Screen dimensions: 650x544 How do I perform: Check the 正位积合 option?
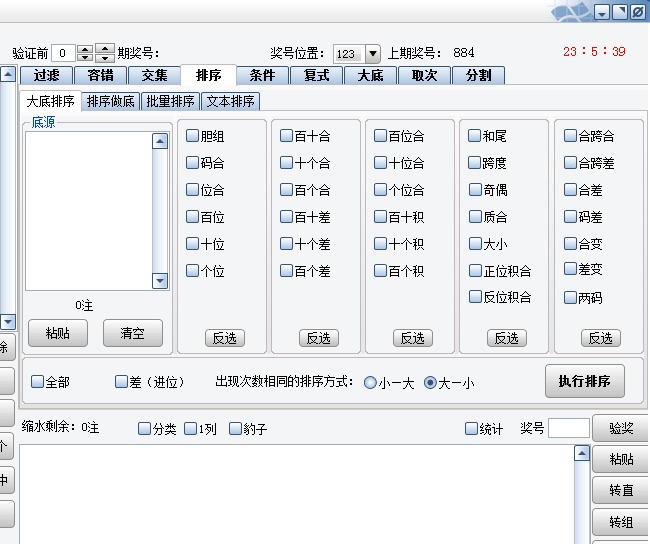coord(475,271)
